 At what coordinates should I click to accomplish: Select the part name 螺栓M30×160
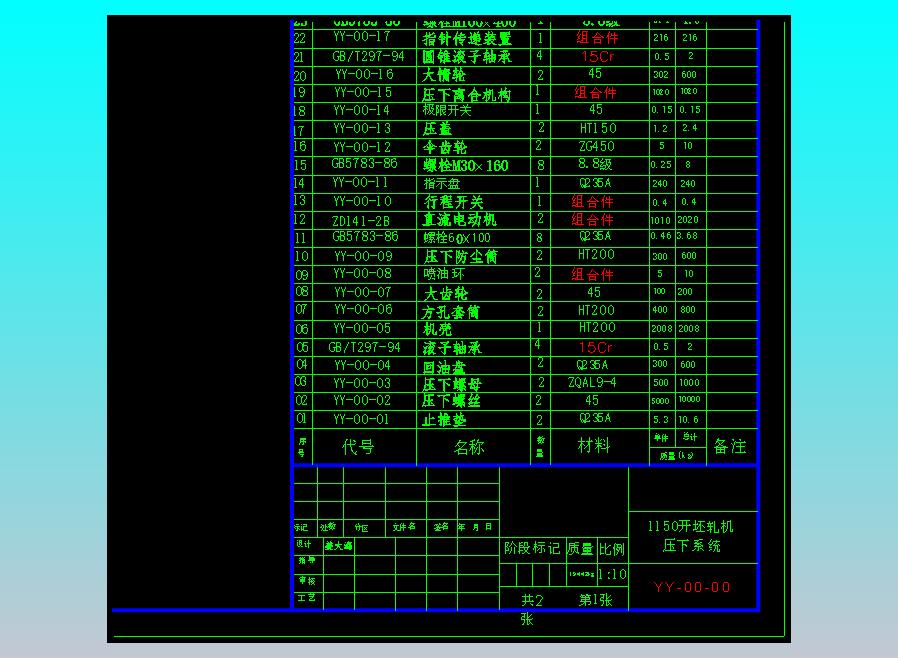tap(466, 166)
